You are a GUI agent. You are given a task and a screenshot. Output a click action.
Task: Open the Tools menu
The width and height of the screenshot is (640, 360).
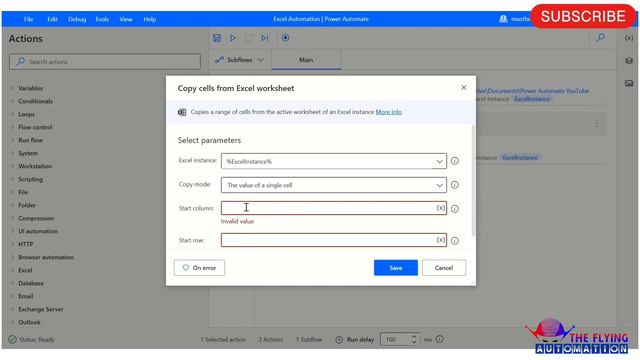[102, 19]
